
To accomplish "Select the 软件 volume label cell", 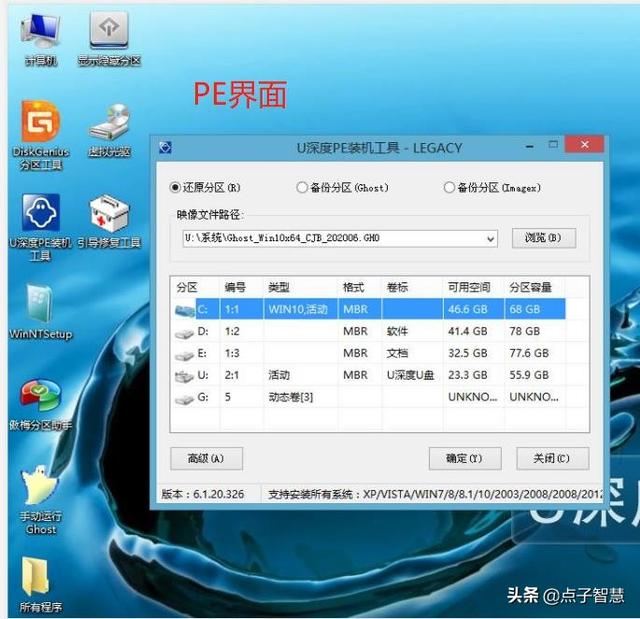I will coord(412,331).
